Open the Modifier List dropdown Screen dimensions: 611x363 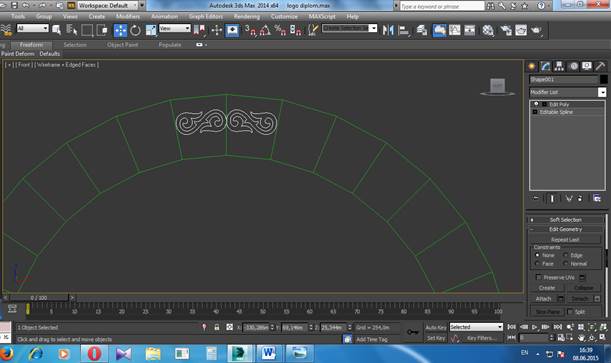(568, 92)
